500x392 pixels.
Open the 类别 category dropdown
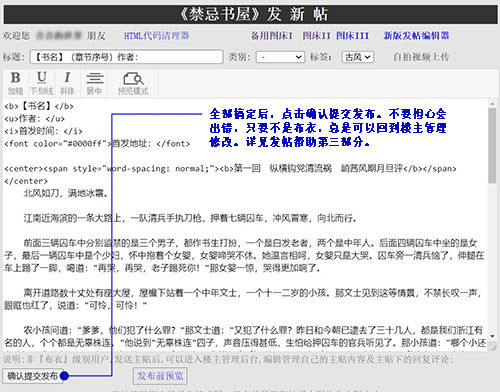coord(280,57)
